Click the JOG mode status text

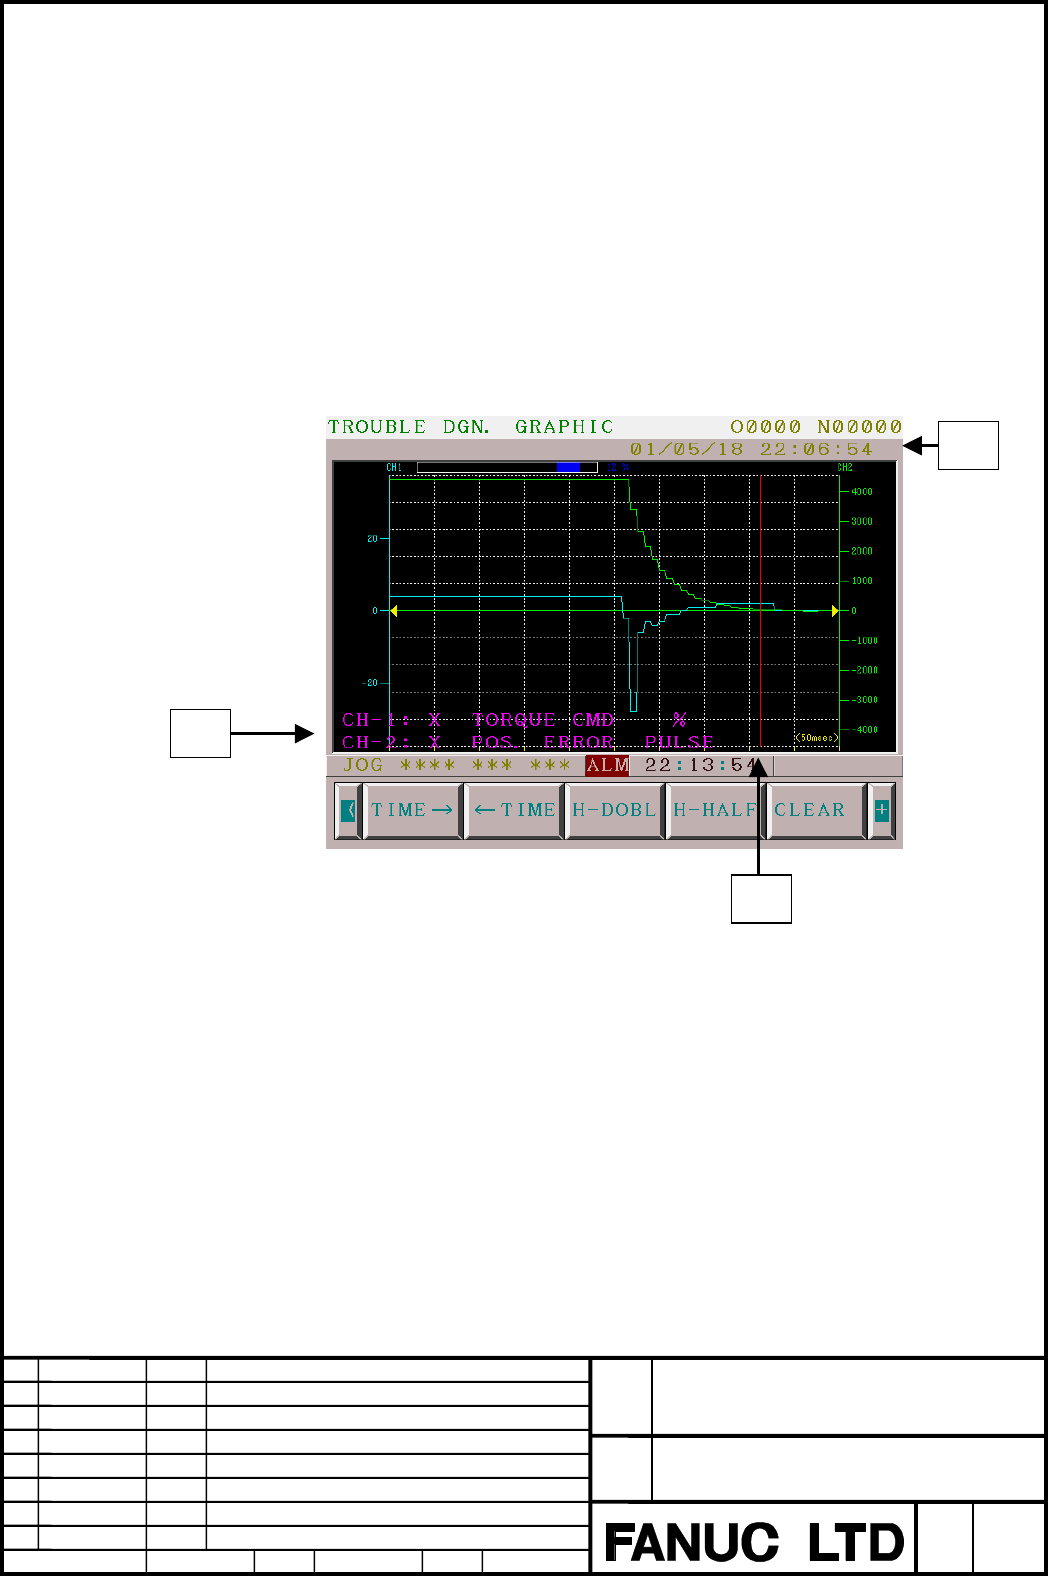pos(363,765)
